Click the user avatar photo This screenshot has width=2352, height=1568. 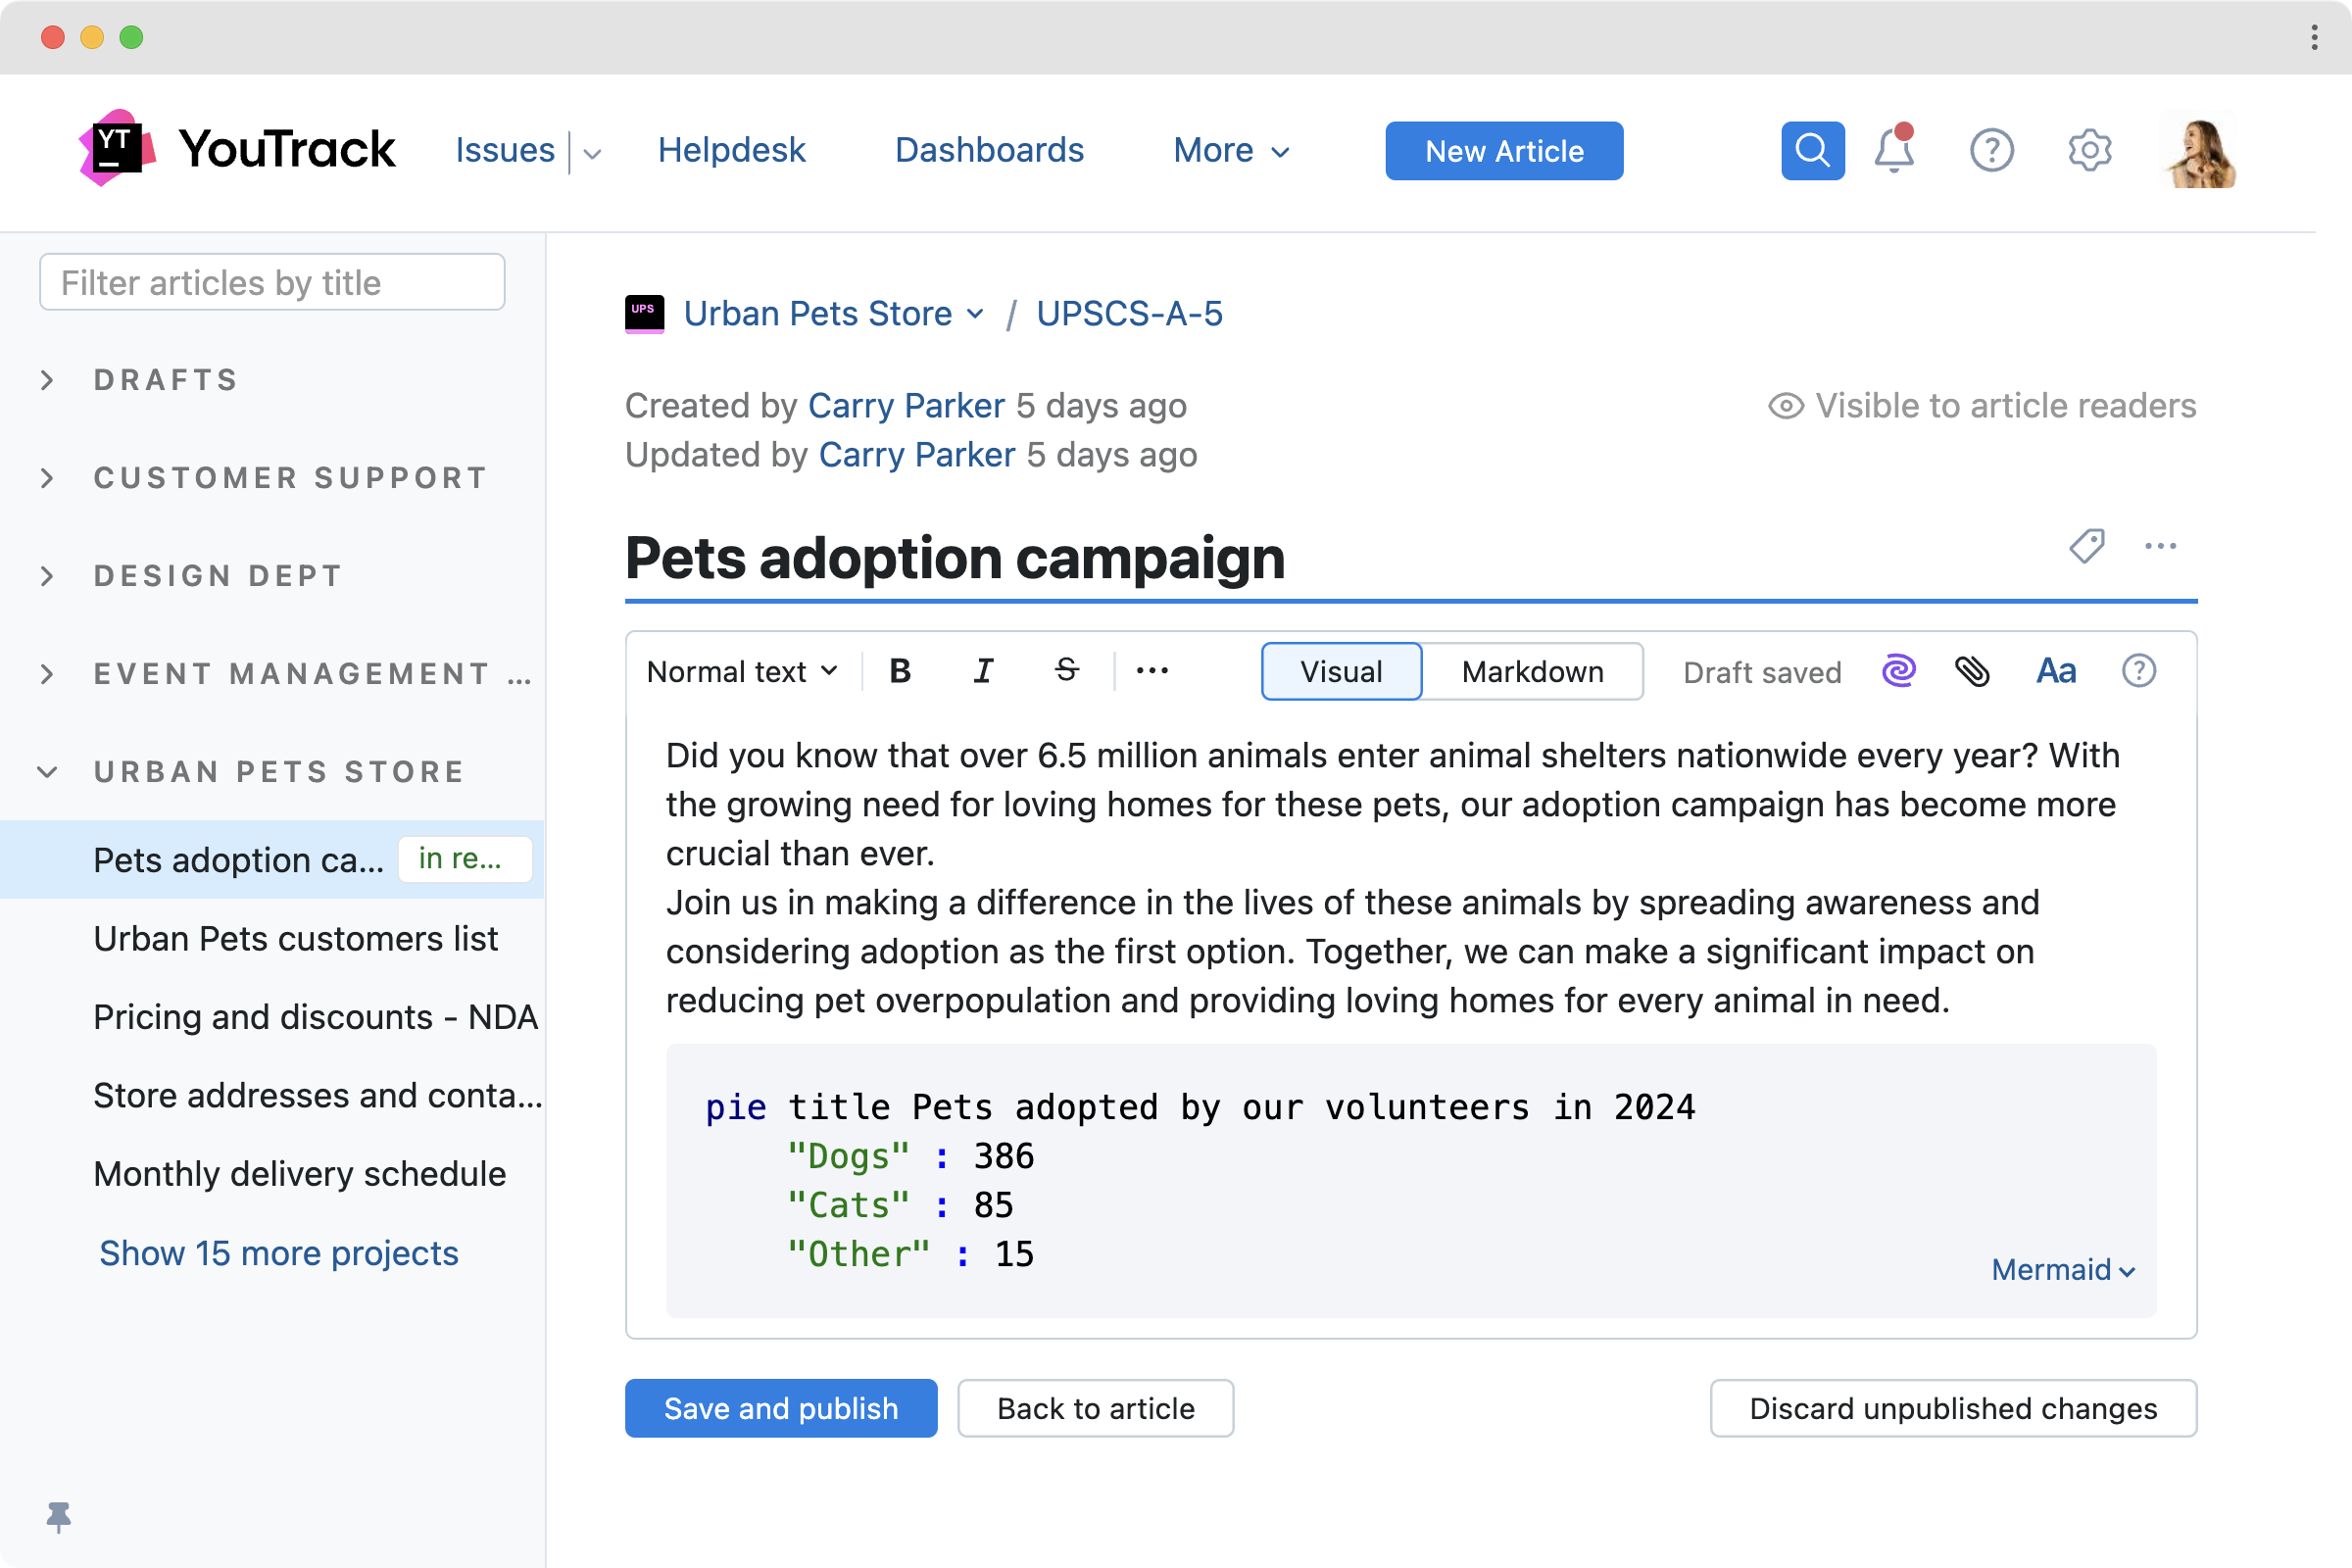click(2199, 151)
